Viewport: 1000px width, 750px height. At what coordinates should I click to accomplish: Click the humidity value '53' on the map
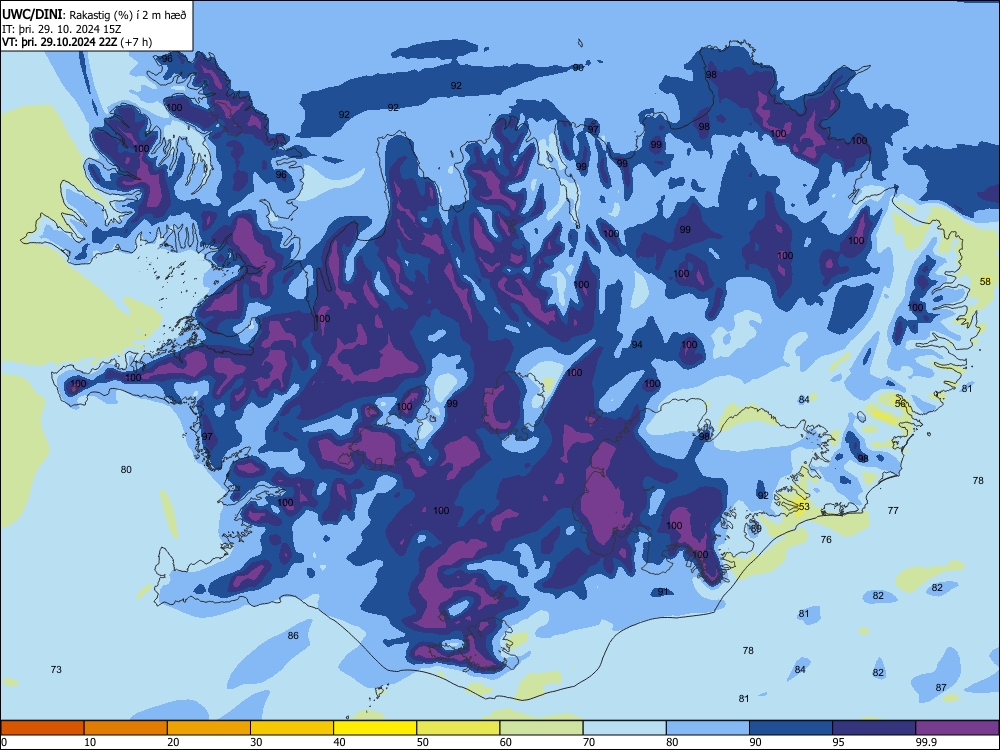click(804, 506)
